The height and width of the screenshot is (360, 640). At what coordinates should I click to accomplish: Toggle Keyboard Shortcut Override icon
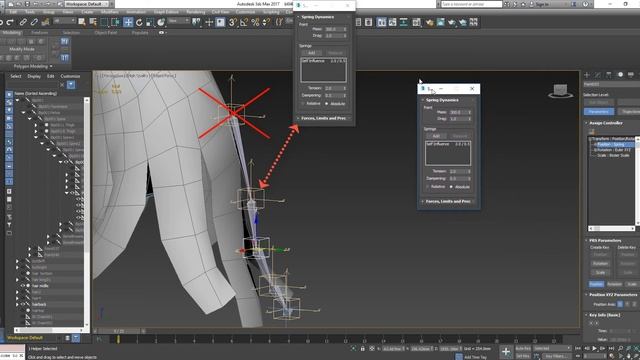(220, 22)
